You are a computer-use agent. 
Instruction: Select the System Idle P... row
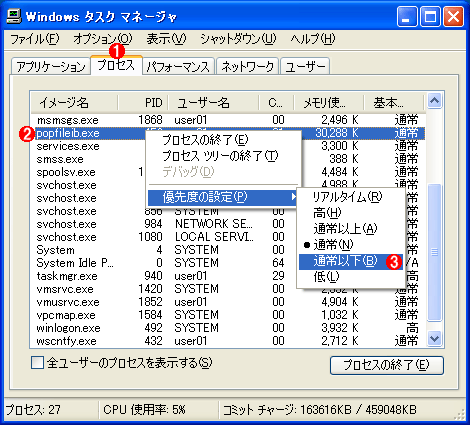point(228,263)
